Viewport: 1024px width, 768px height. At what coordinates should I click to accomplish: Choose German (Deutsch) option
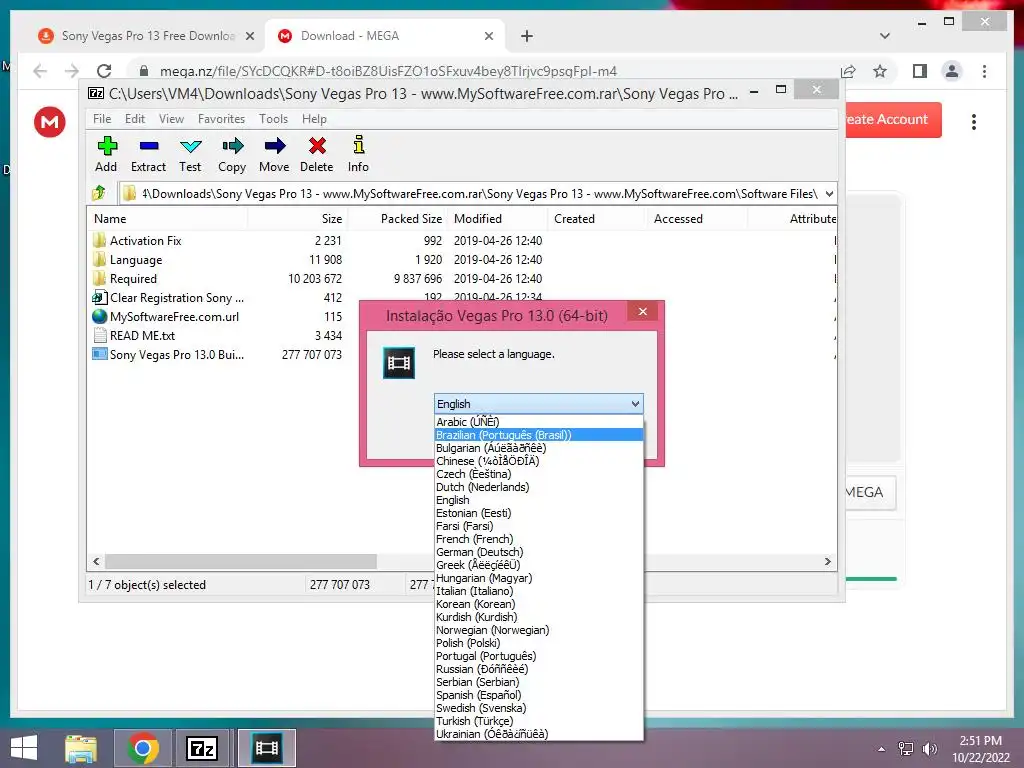(x=539, y=552)
